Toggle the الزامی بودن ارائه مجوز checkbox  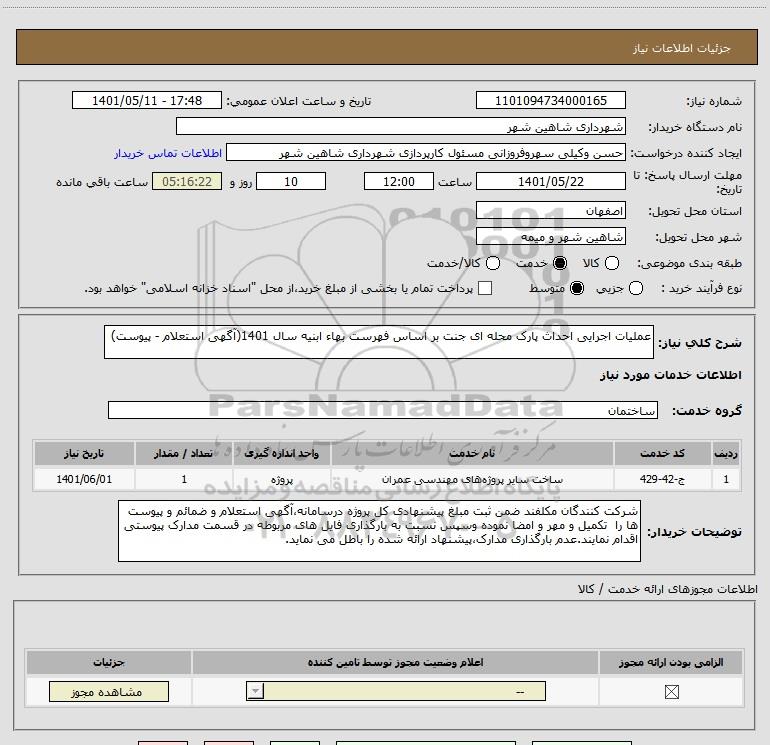pos(671,692)
